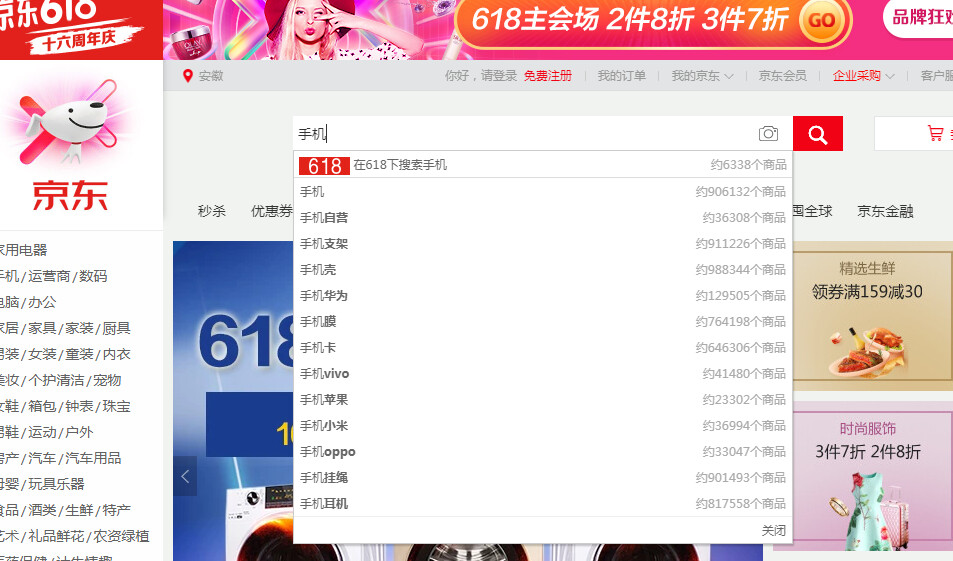
Task: Open the 手机/运营商/数码 category
Action: coord(53,276)
